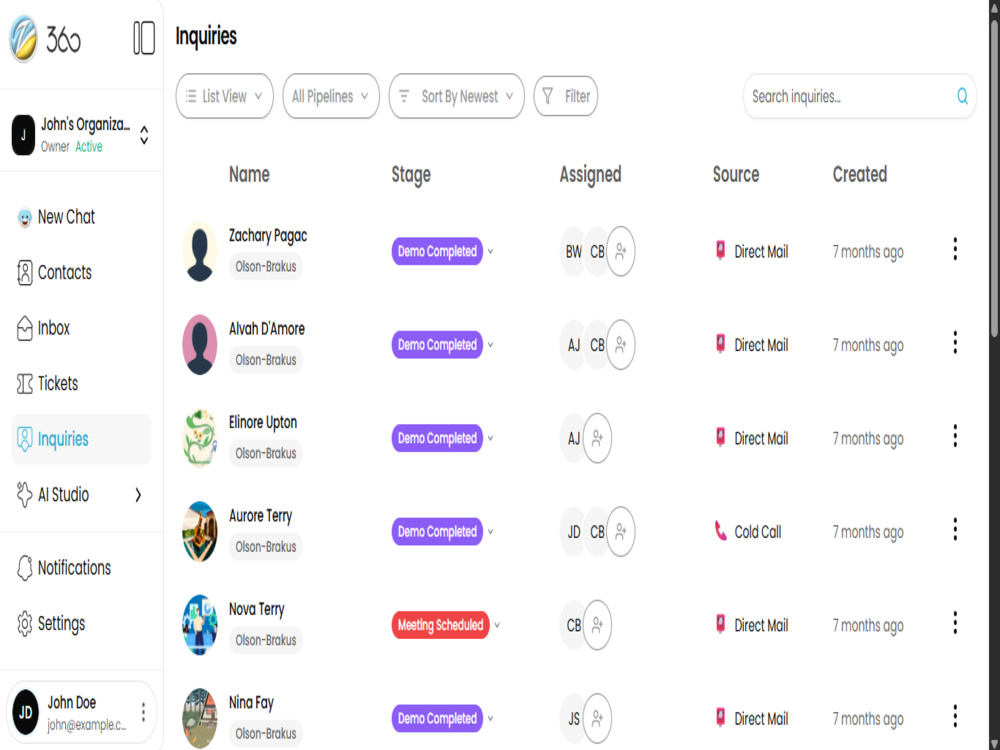Collapse the sidebar panel icon
Image resolution: width=1000 pixels, height=750 pixels.
point(144,38)
